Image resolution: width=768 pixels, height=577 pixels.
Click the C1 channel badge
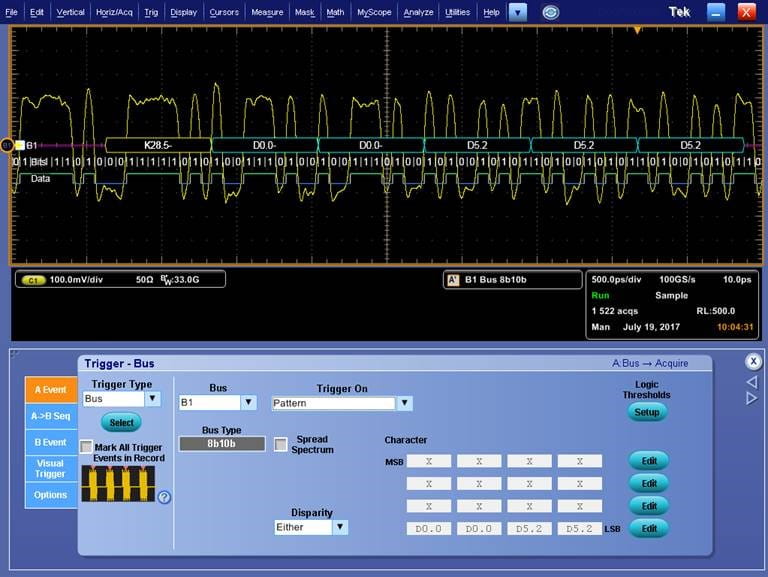click(x=34, y=280)
